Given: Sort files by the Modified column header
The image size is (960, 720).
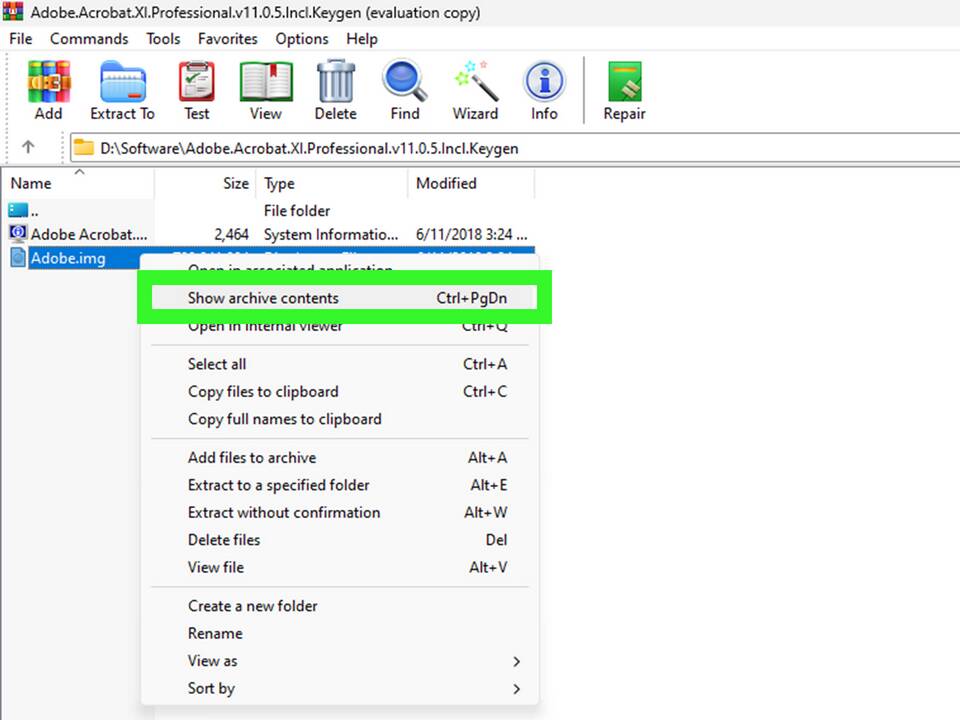Looking at the screenshot, I should click(x=446, y=183).
